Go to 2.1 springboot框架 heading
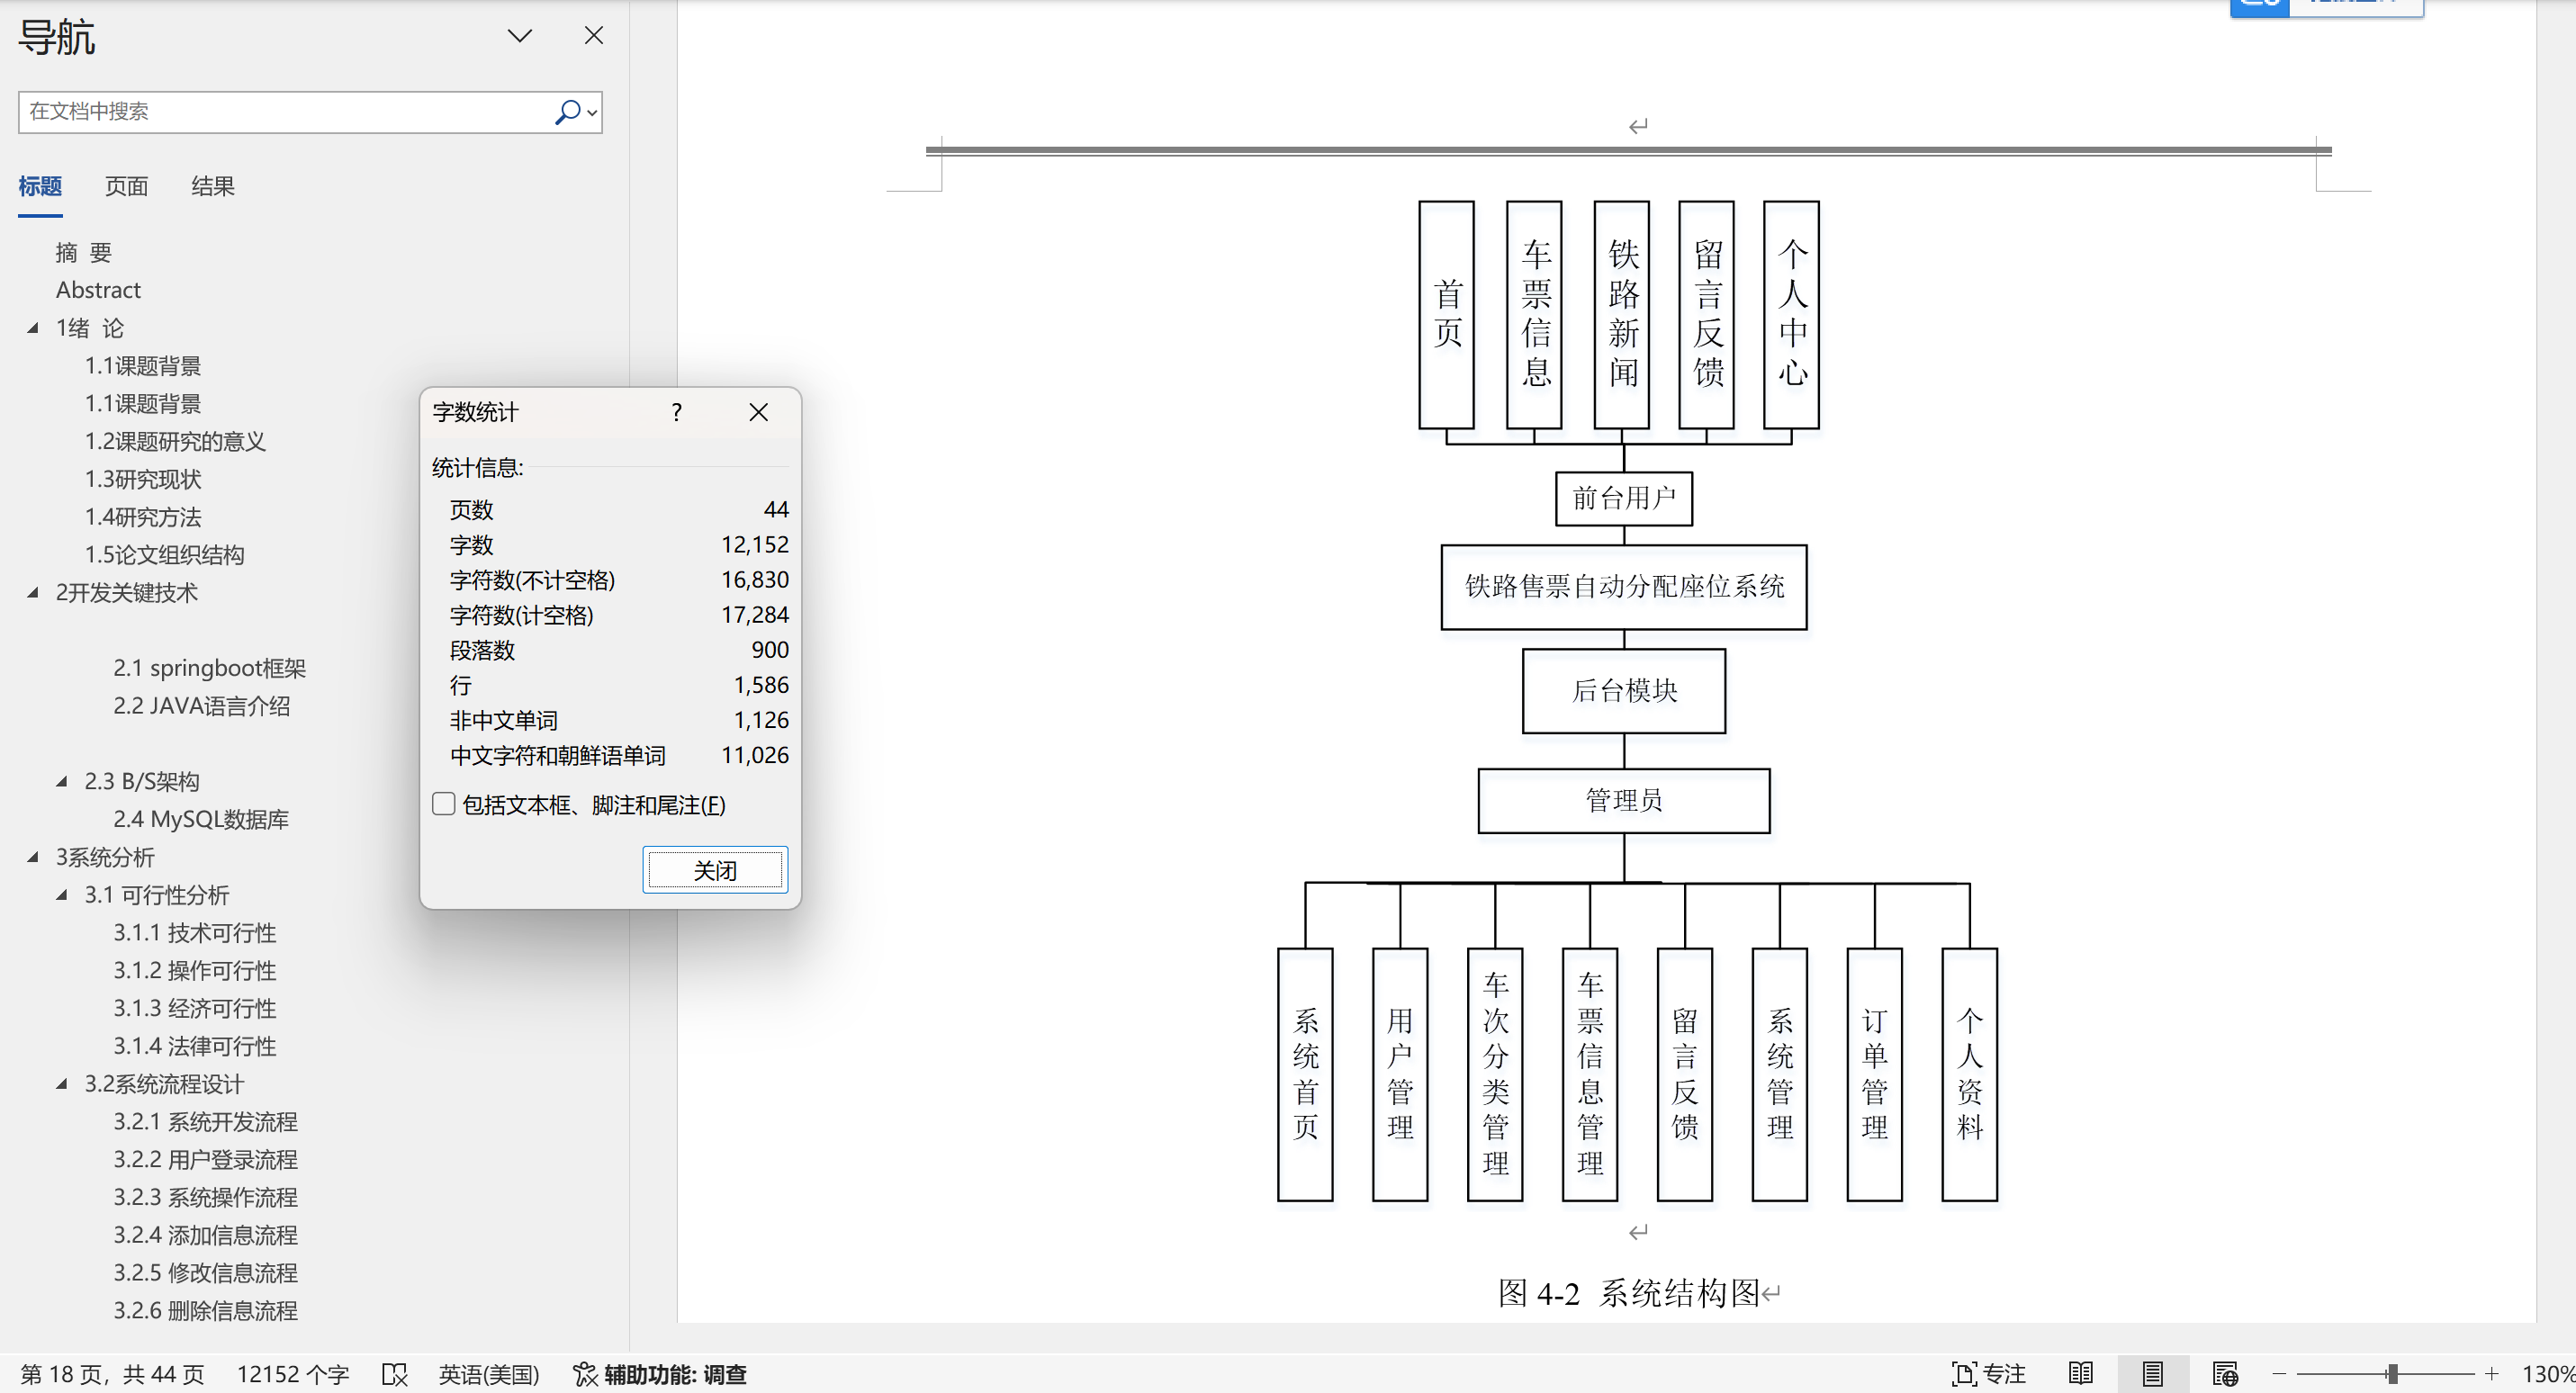2576x1393 pixels. 209,668
